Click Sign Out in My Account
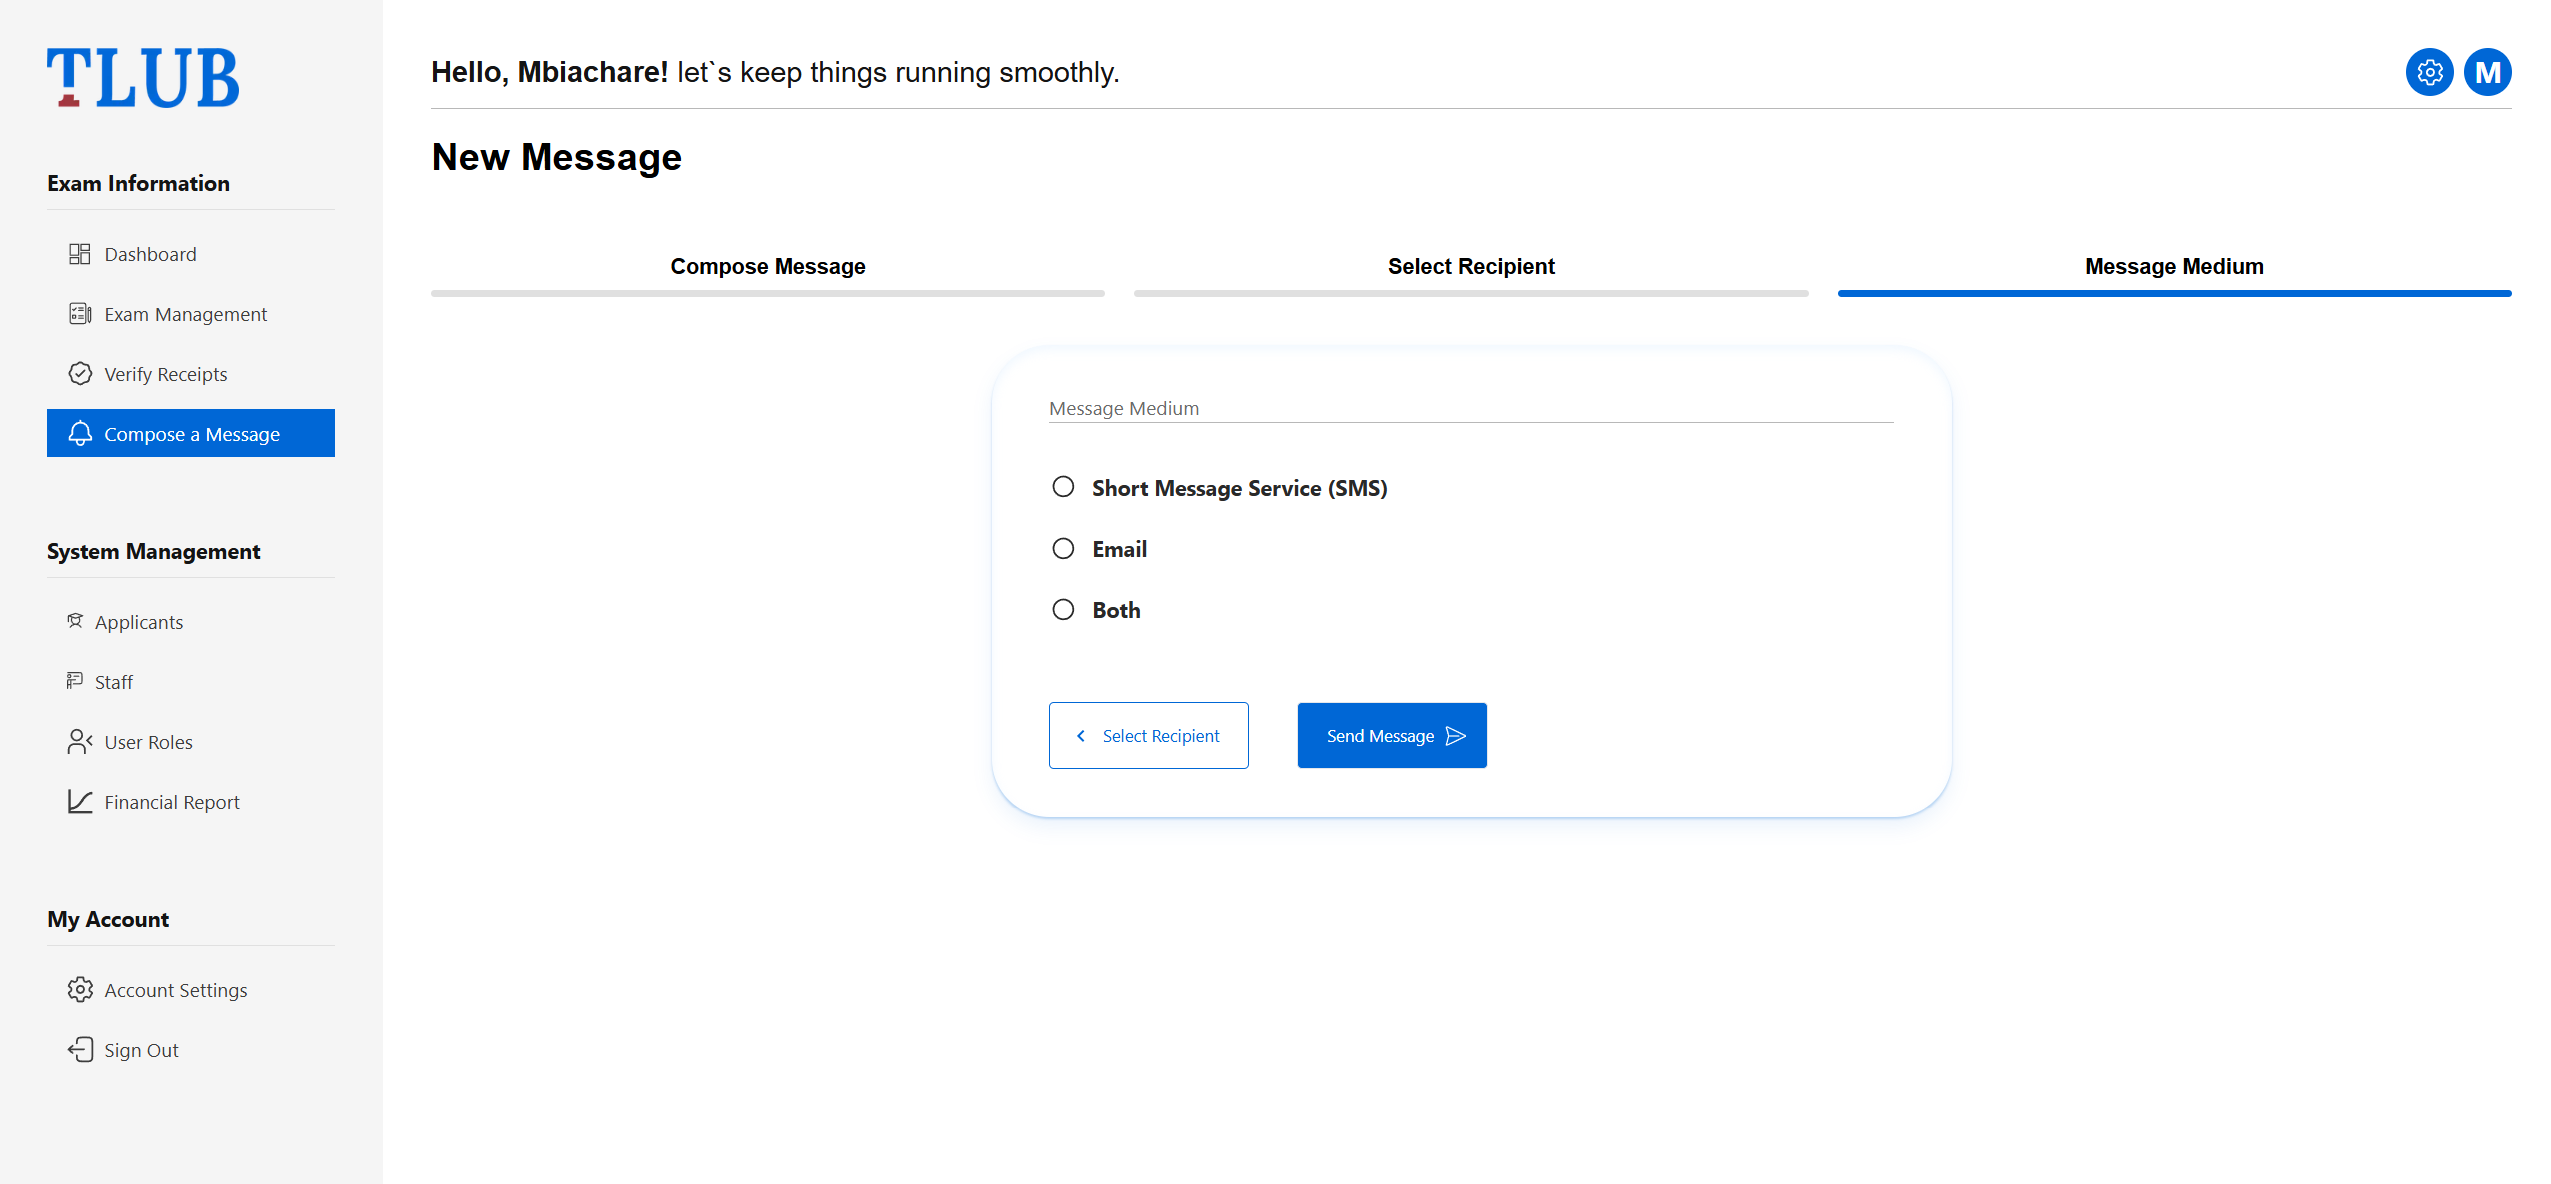The height and width of the screenshot is (1184, 2551). tap(191, 1050)
